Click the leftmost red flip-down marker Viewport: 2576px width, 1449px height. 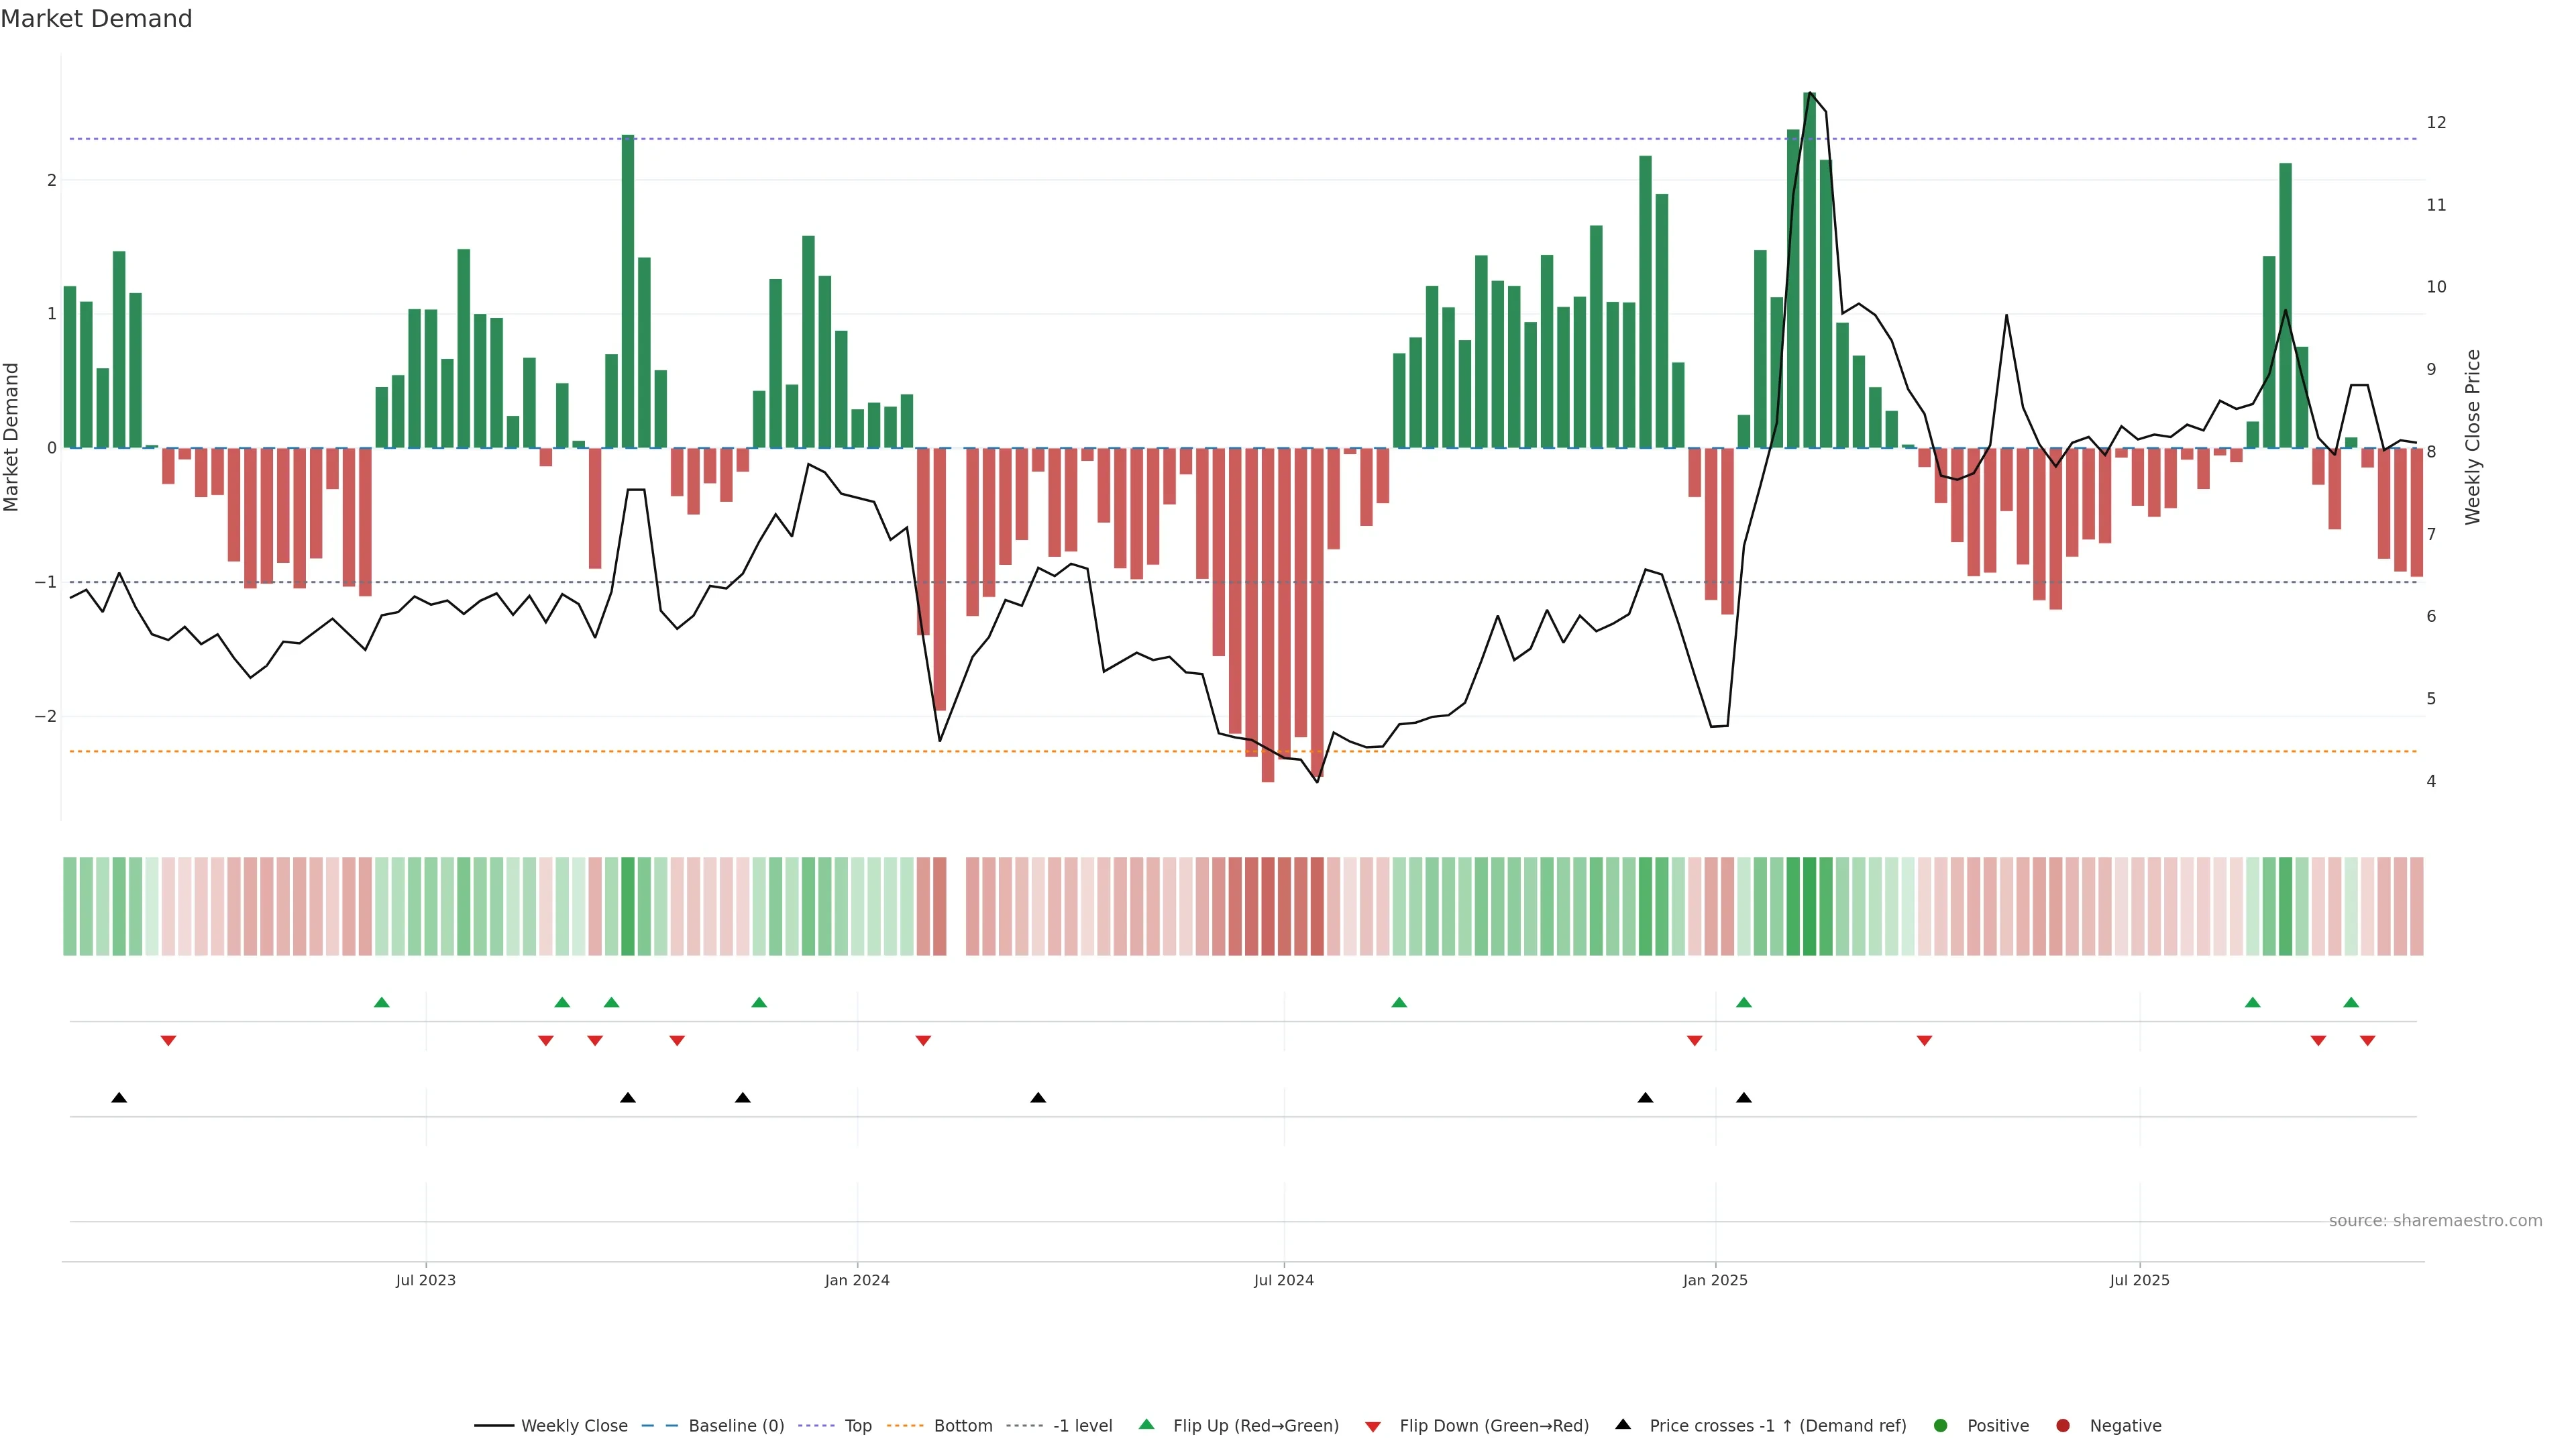[168, 1041]
